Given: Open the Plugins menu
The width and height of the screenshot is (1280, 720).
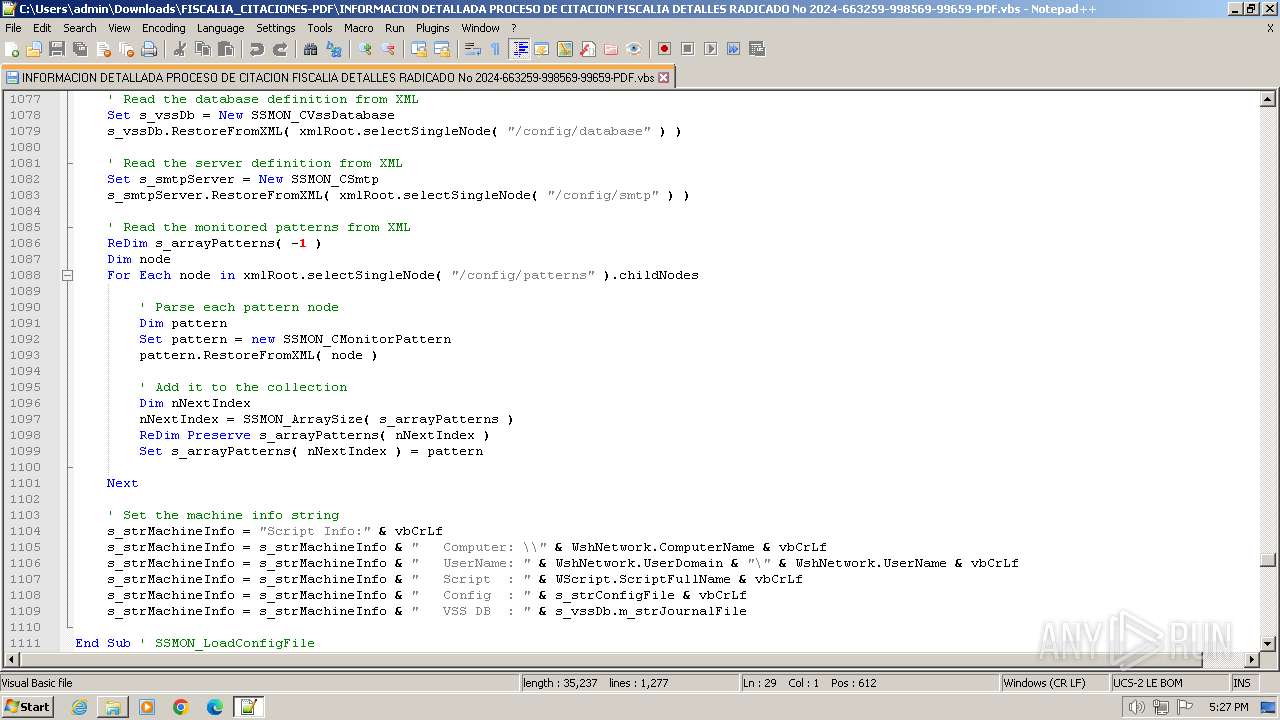Looking at the screenshot, I should click(x=433, y=28).
